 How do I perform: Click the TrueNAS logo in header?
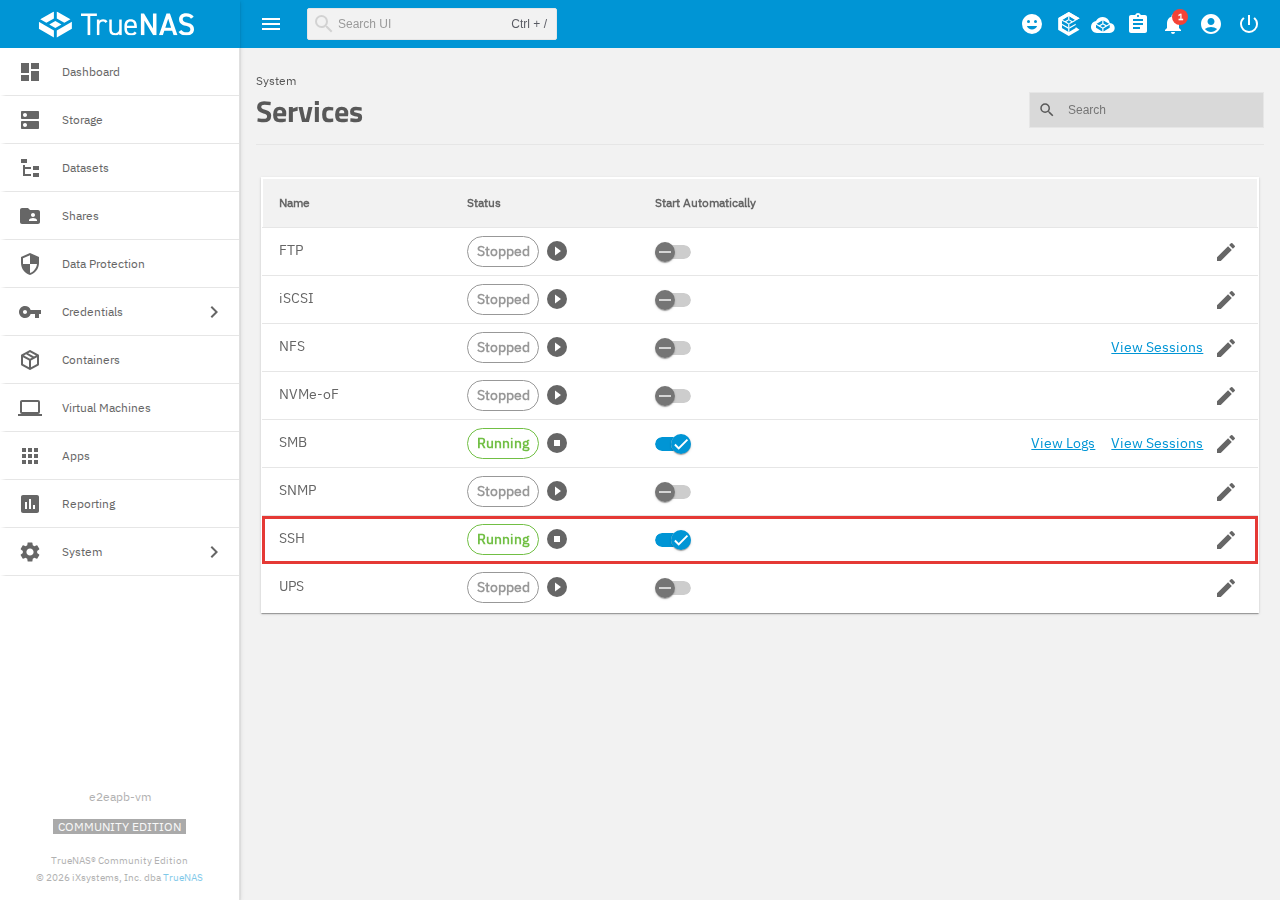117,24
